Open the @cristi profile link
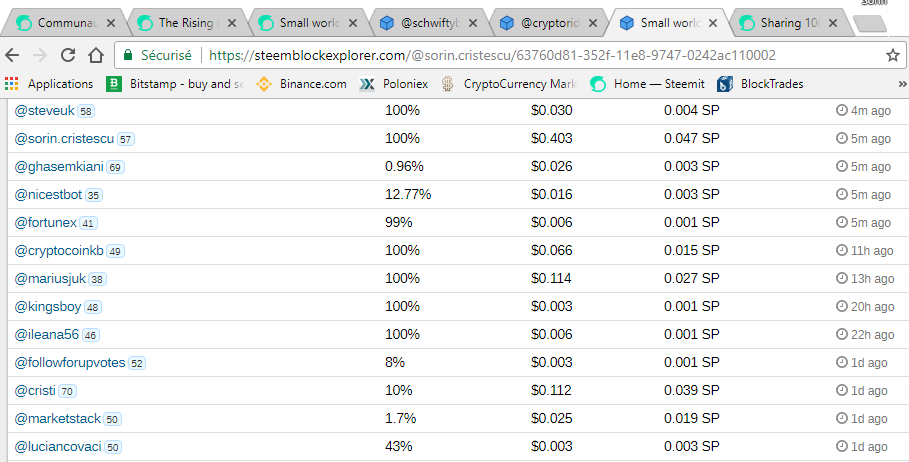The height and width of the screenshot is (462, 909). (35, 391)
